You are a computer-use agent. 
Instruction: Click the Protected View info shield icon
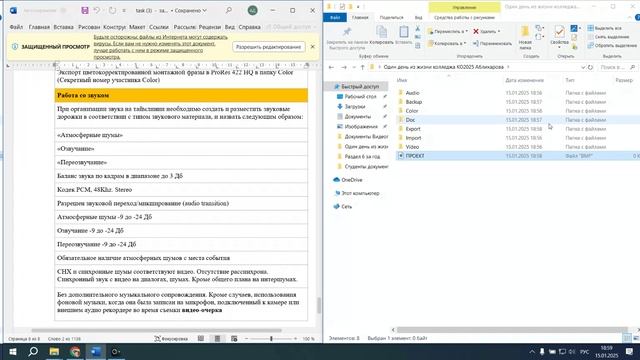tap(15, 47)
